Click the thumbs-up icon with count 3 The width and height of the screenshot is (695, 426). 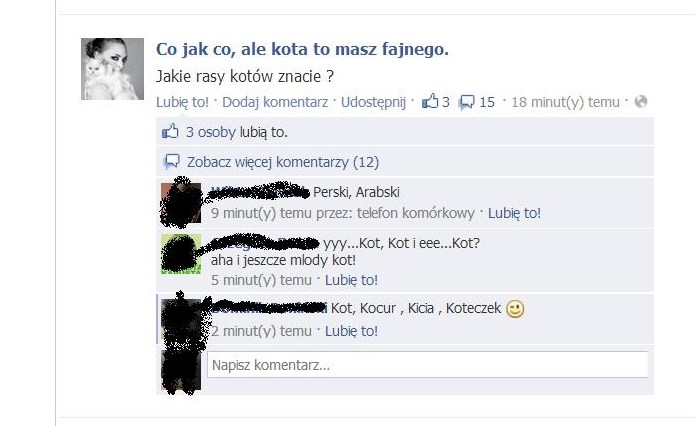[429, 102]
